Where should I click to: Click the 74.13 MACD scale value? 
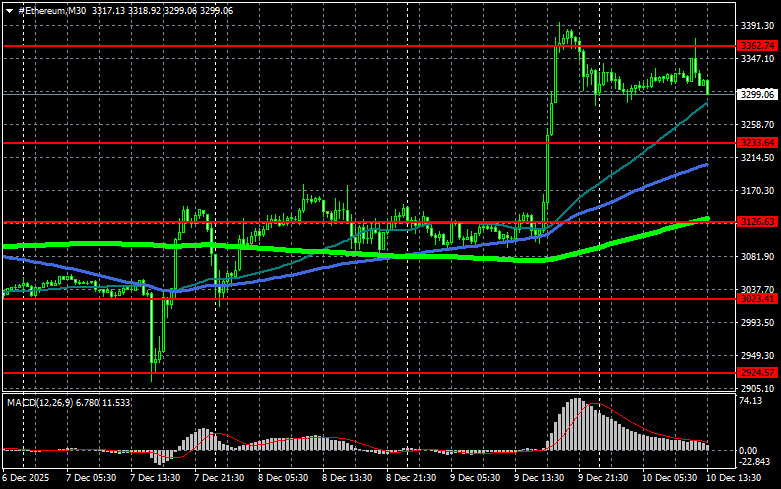click(x=751, y=401)
